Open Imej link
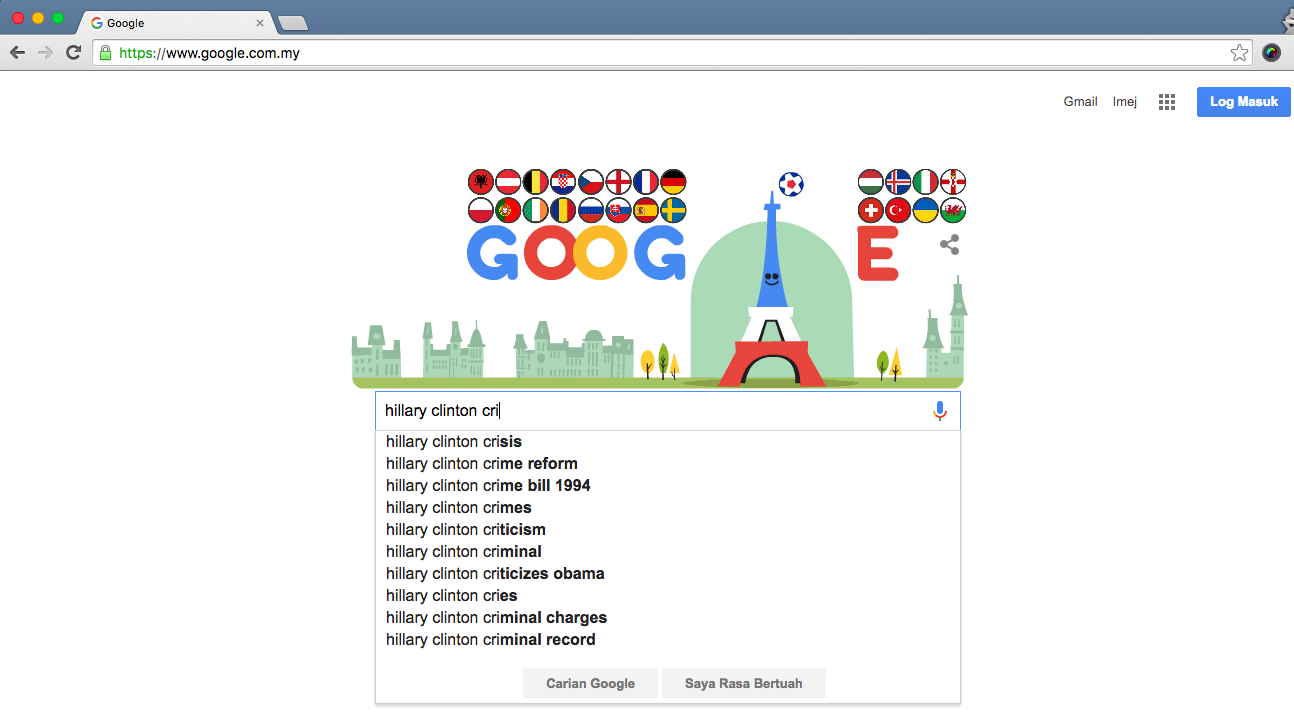Screen dimensions: 1294x714 (1125, 102)
